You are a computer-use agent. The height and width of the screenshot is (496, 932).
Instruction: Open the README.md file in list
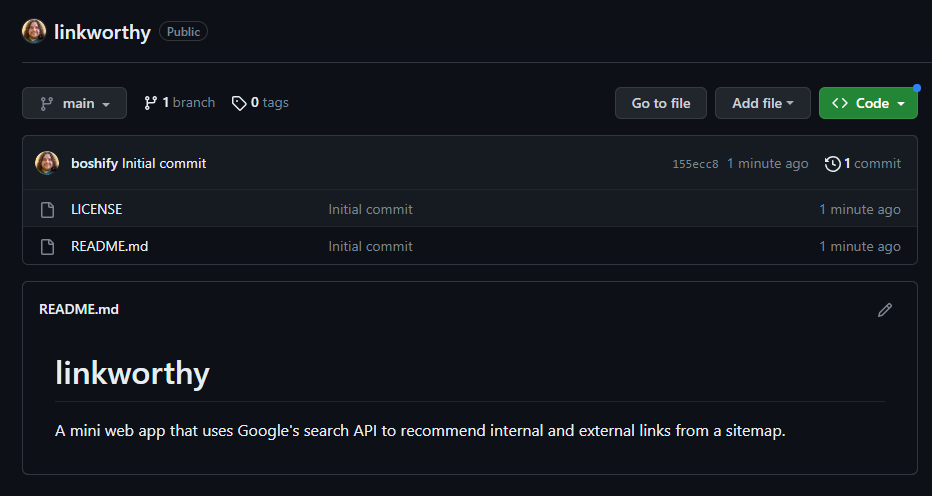(109, 246)
